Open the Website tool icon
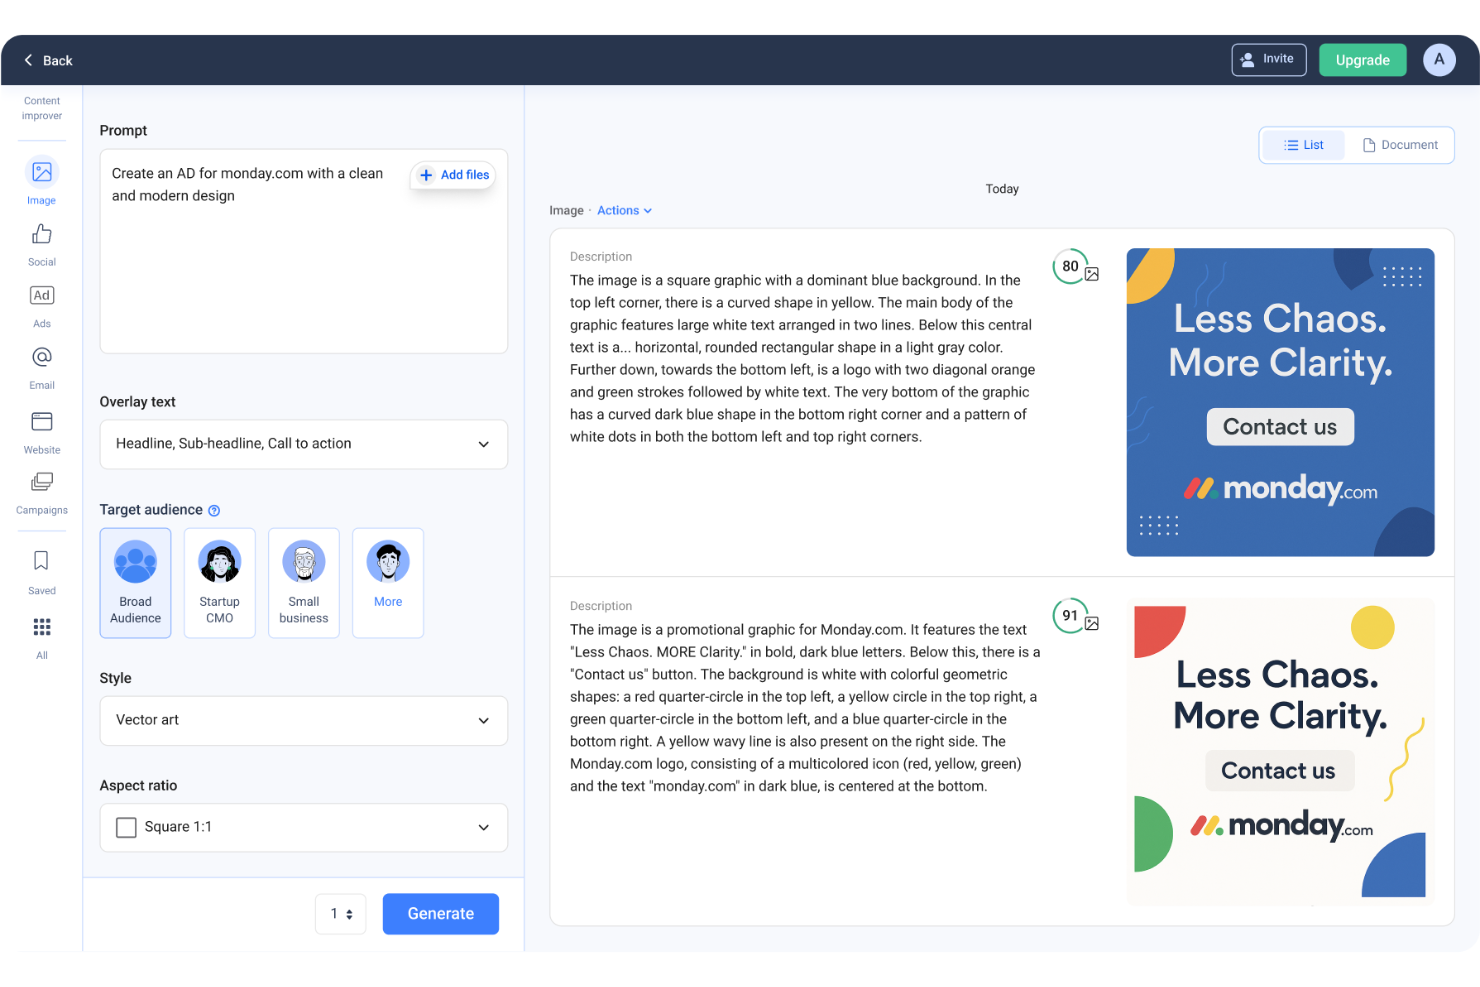The width and height of the screenshot is (1480, 987). 42,421
